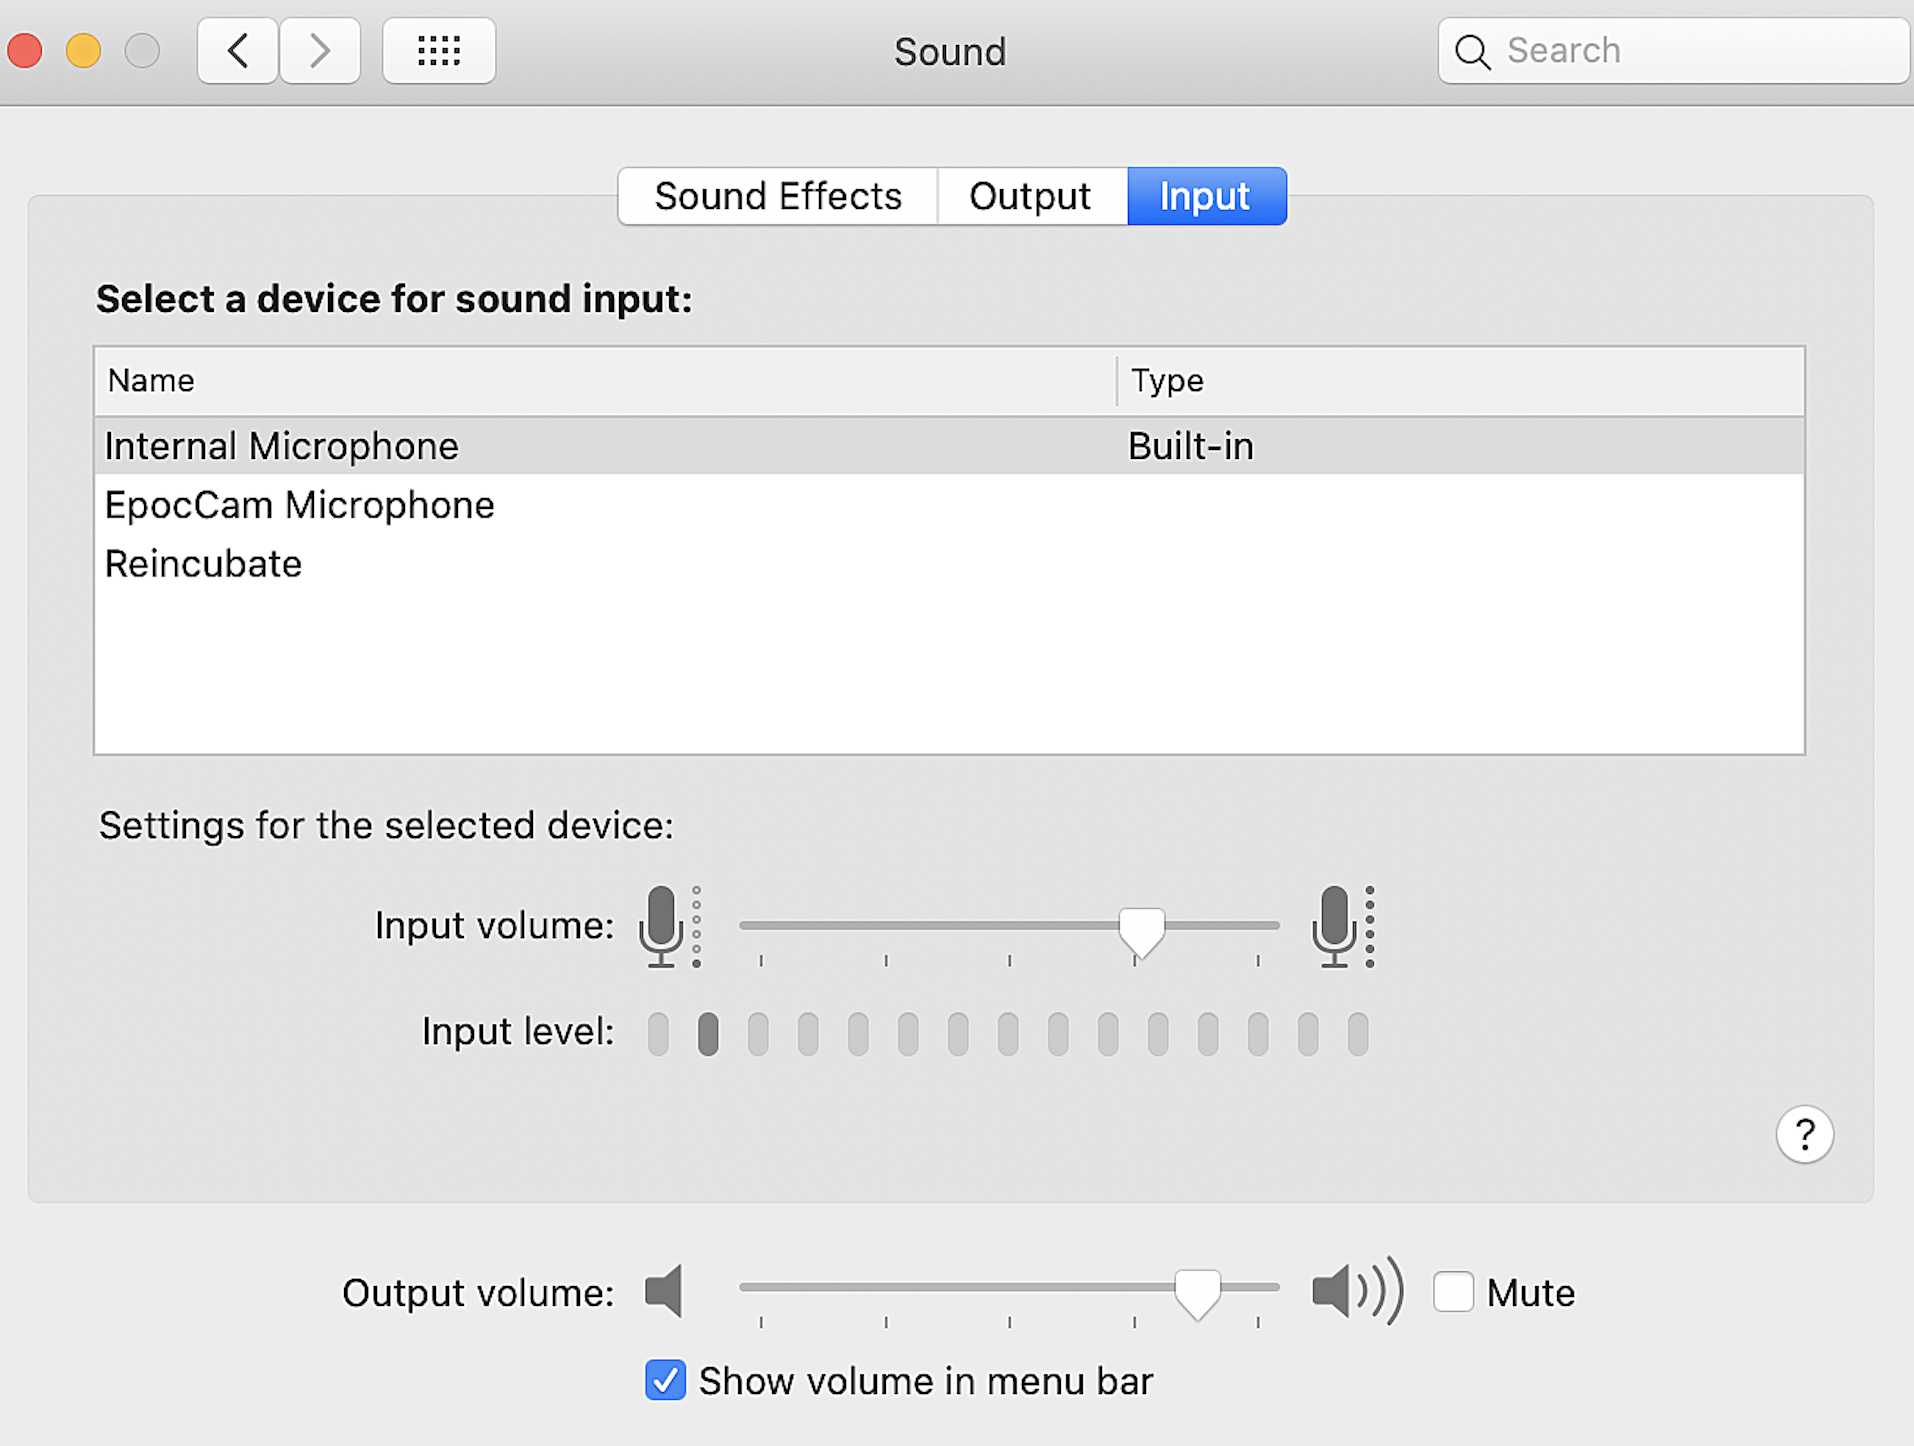1914x1446 pixels.
Task: Click the back navigation arrow
Action: pyautogui.click(x=238, y=51)
